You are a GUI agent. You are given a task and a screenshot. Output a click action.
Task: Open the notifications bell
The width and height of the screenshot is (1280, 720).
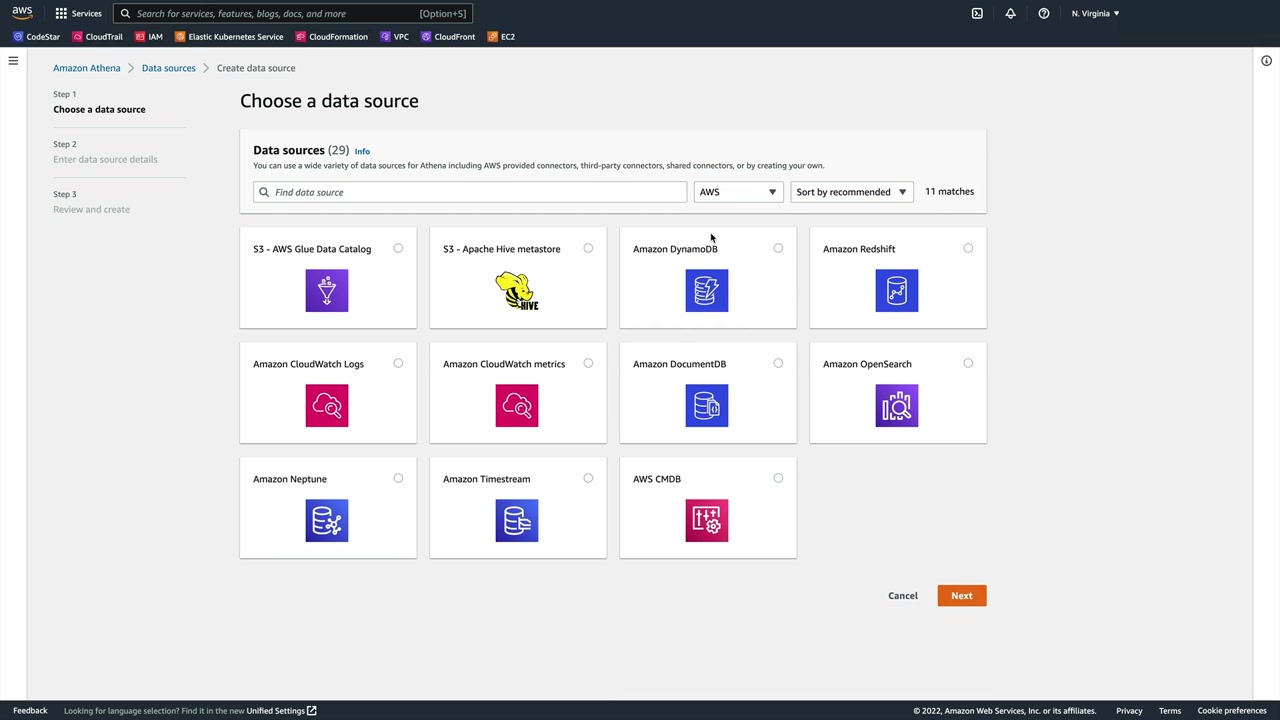[1010, 13]
